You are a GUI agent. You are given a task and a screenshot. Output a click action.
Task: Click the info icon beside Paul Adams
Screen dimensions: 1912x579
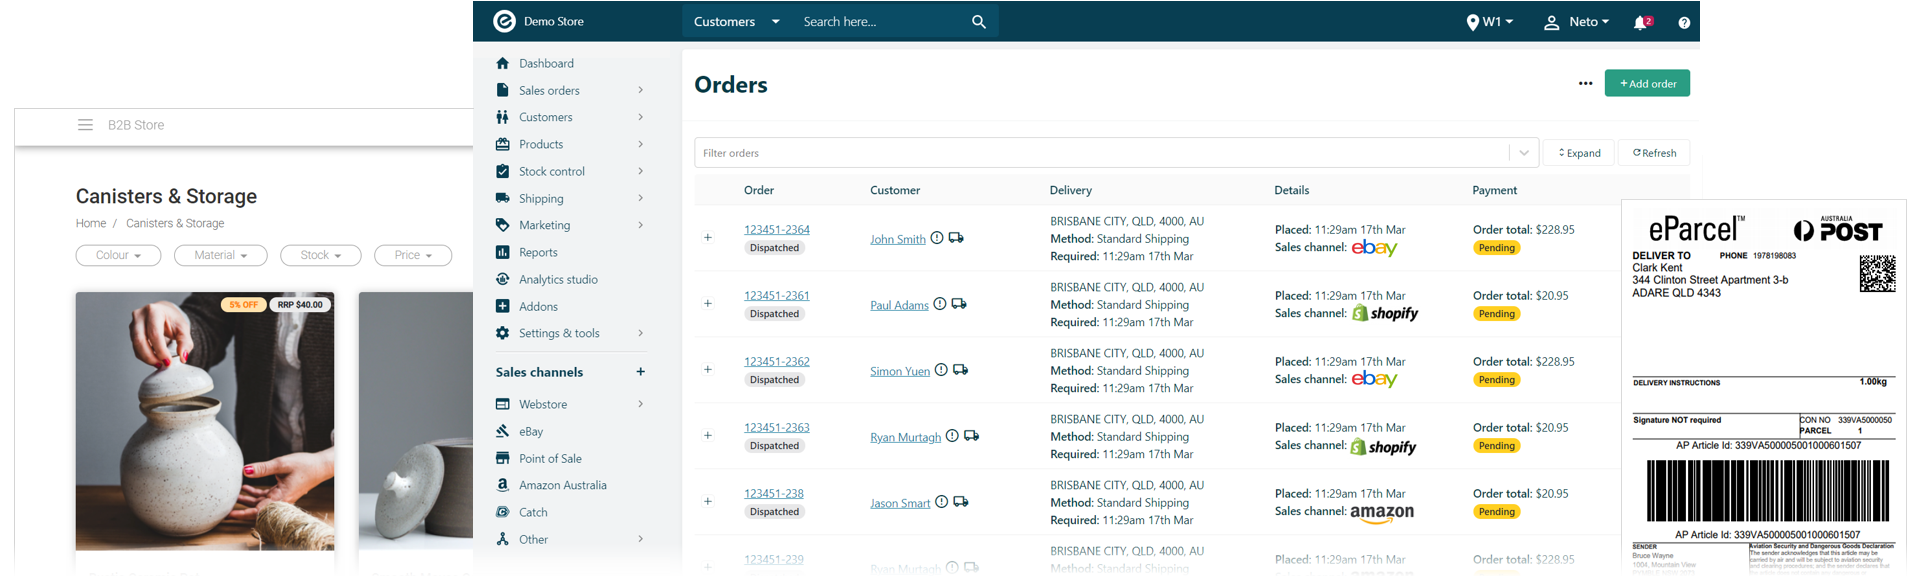[x=940, y=304]
